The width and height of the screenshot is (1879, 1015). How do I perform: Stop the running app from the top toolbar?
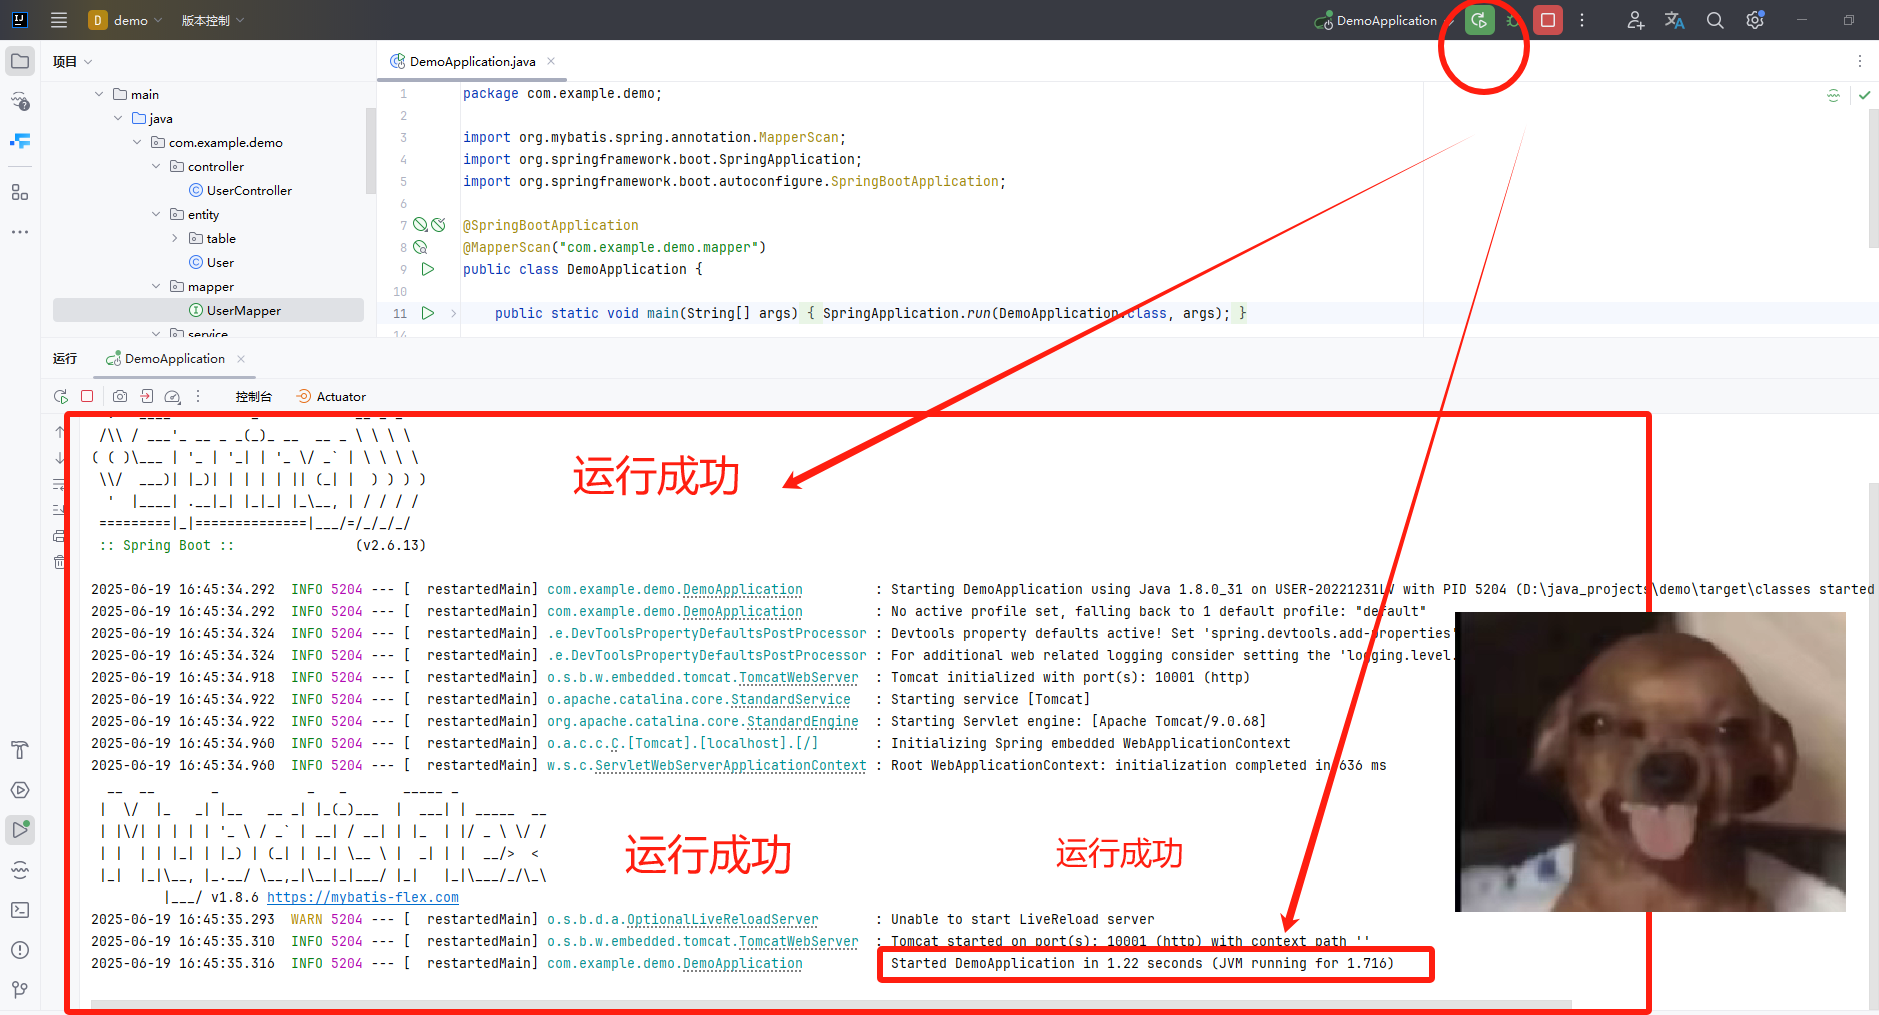coord(1548,20)
